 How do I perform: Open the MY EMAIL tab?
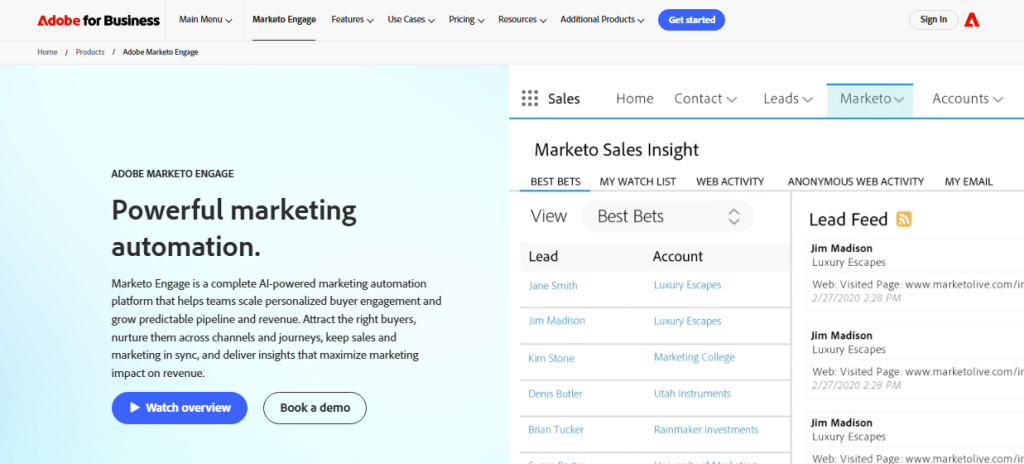(x=968, y=182)
